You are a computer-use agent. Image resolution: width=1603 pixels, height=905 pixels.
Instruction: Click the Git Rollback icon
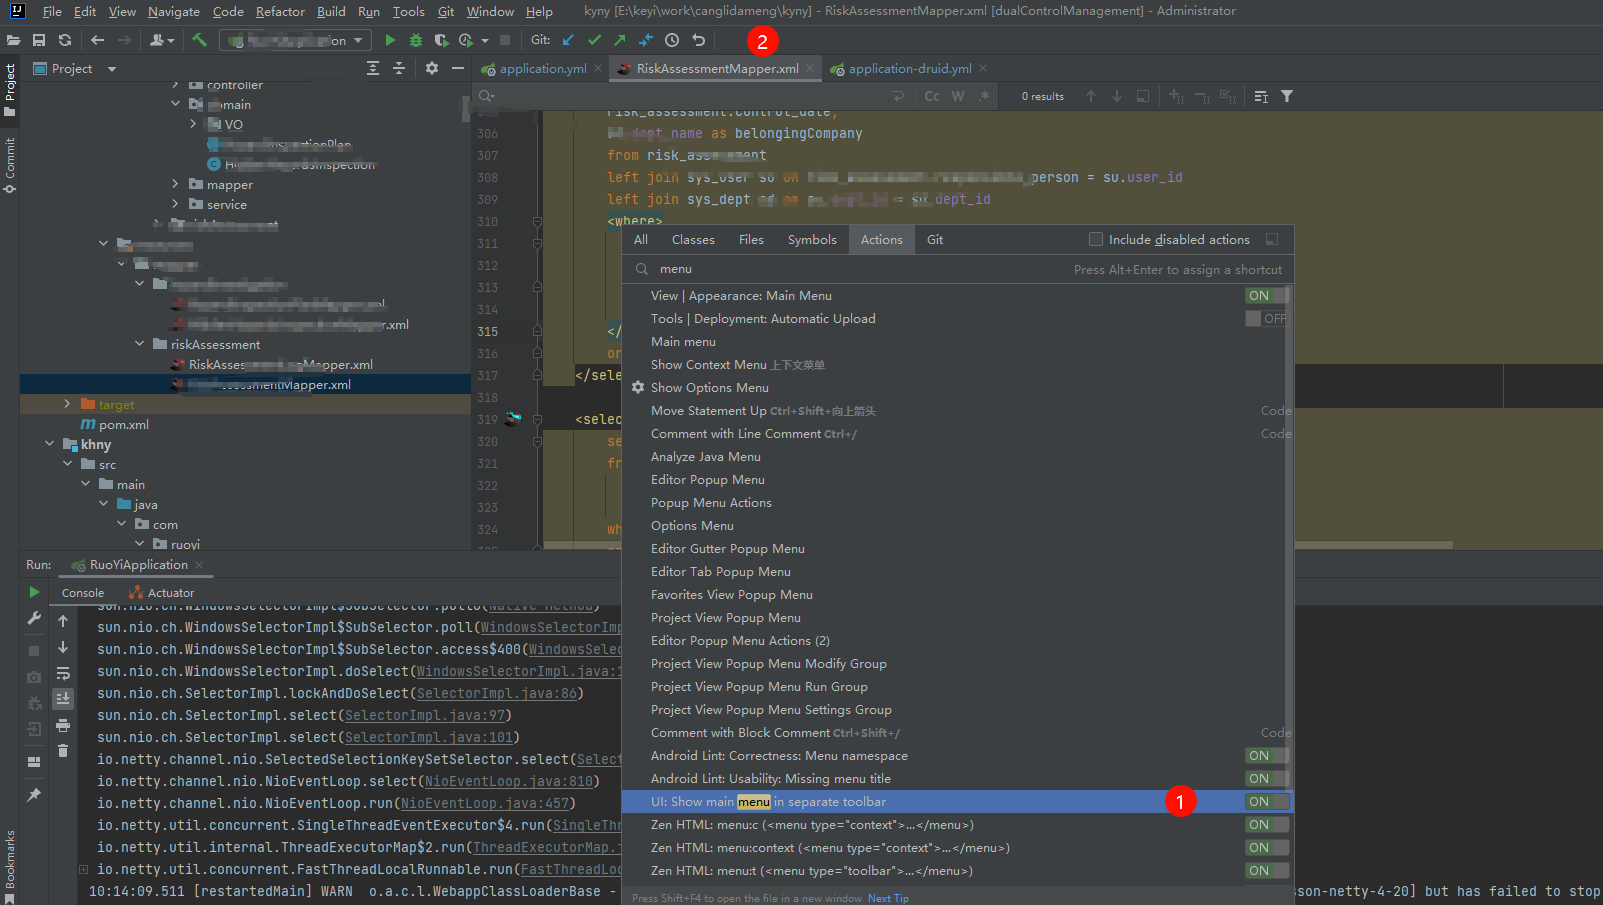click(698, 40)
